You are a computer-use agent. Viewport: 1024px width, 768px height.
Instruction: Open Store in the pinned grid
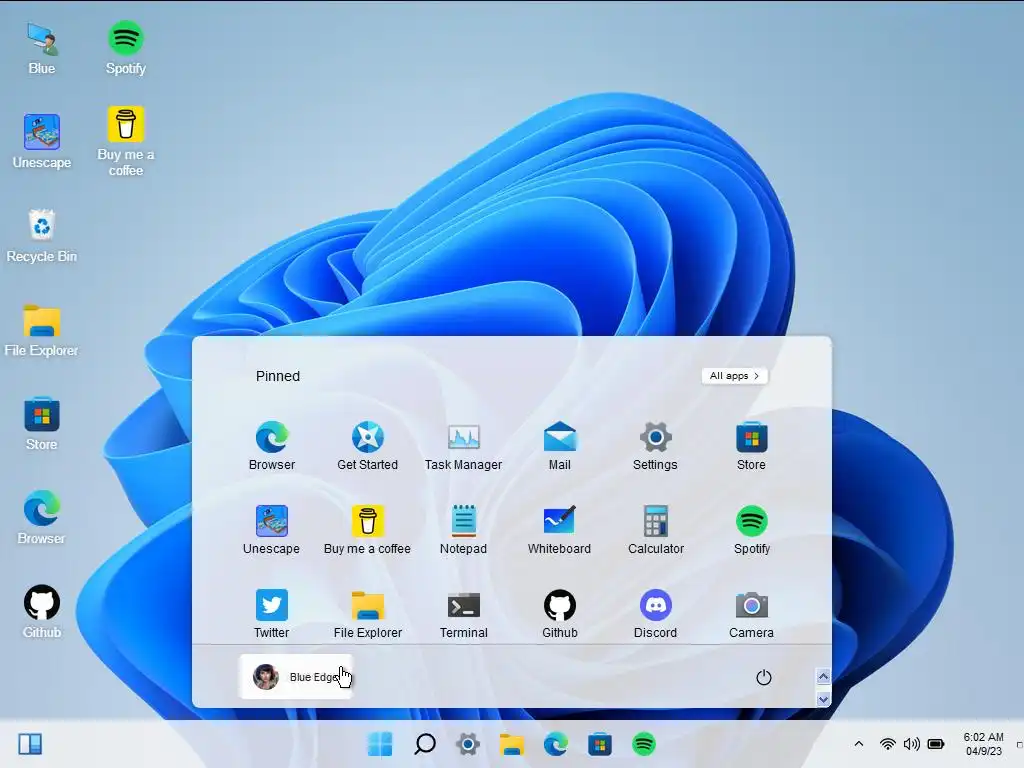coord(751,446)
